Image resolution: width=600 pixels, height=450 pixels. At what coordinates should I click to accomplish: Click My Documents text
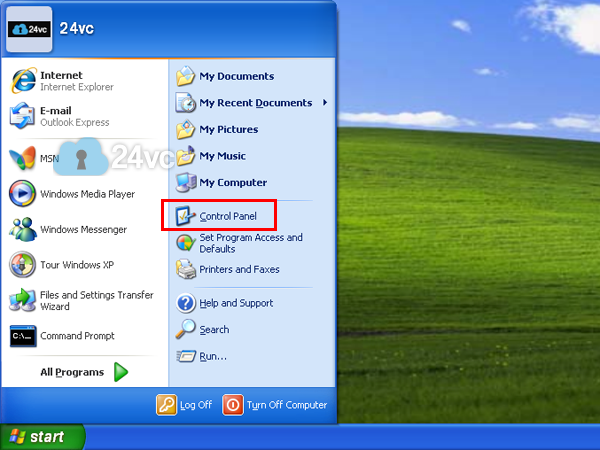[236, 76]
